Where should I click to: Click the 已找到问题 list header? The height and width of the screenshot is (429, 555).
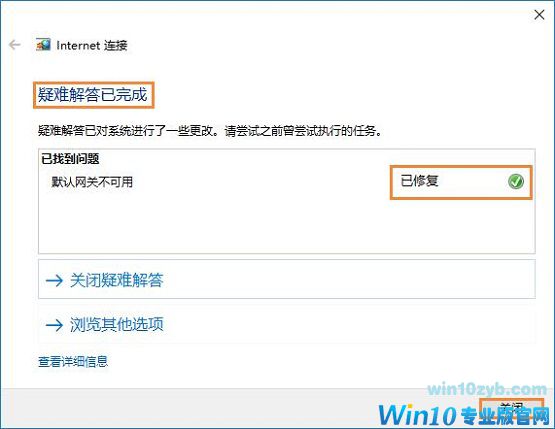click(x=70, y=159)
